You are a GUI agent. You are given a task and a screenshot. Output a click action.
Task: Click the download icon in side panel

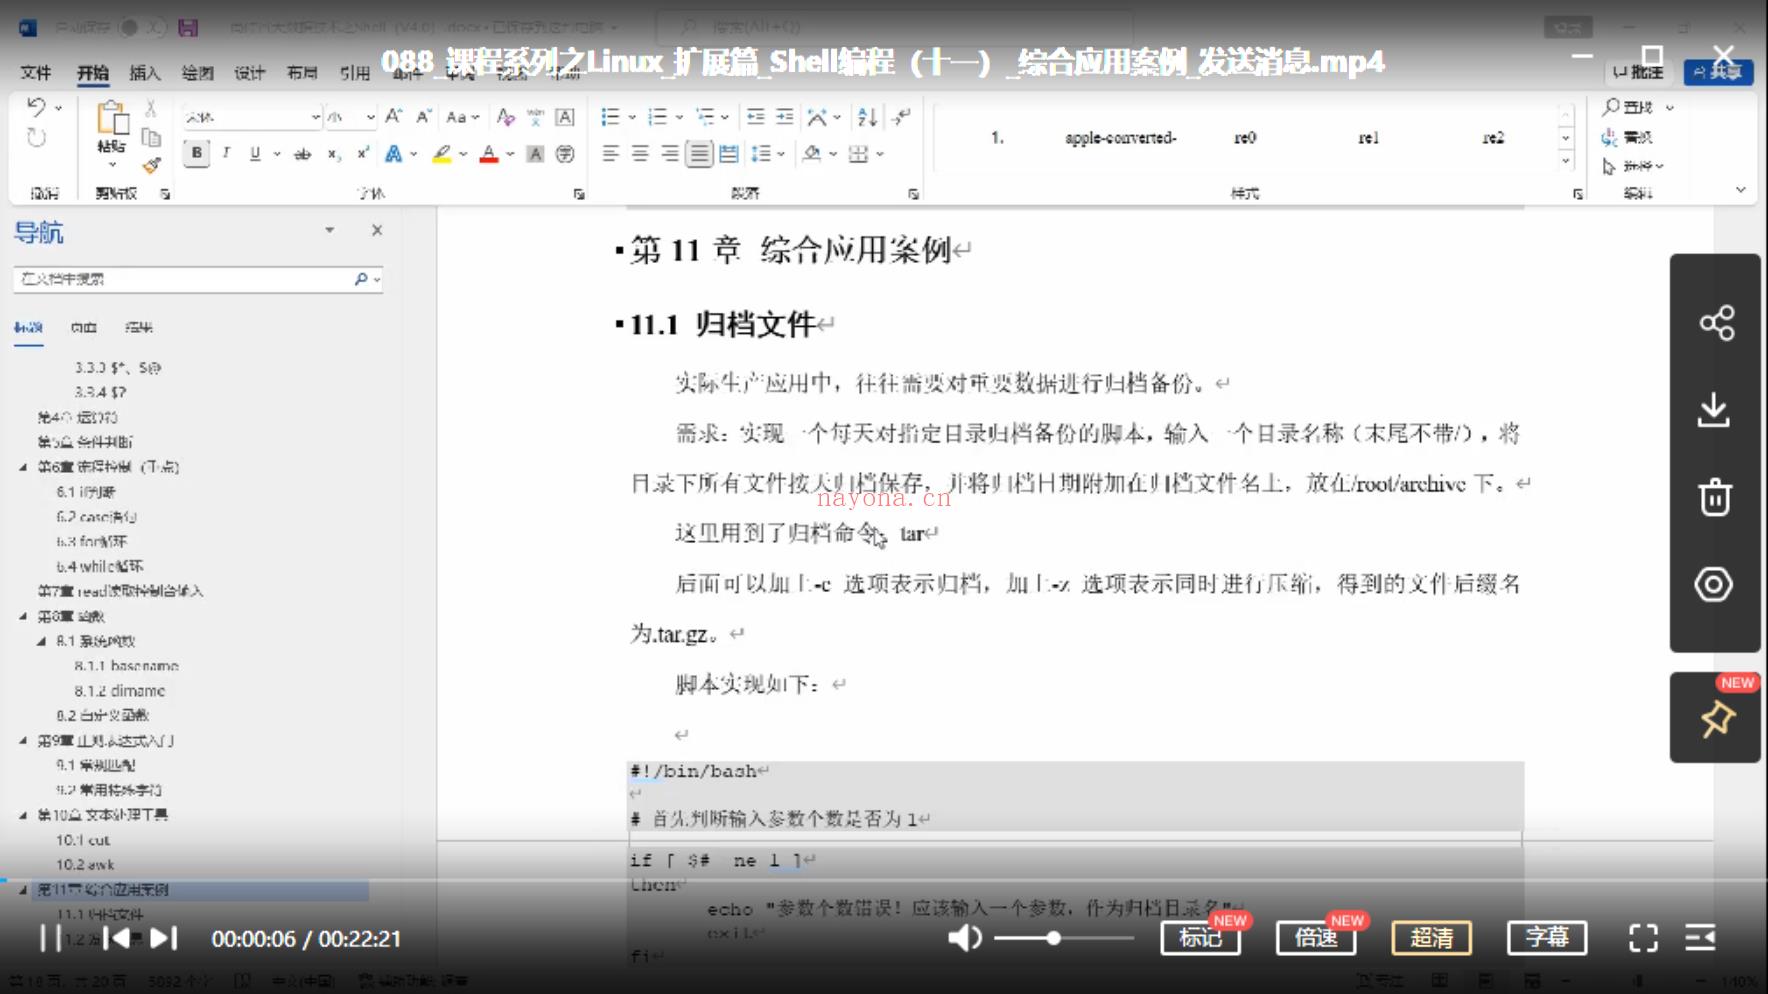(x=1715, y=410)
